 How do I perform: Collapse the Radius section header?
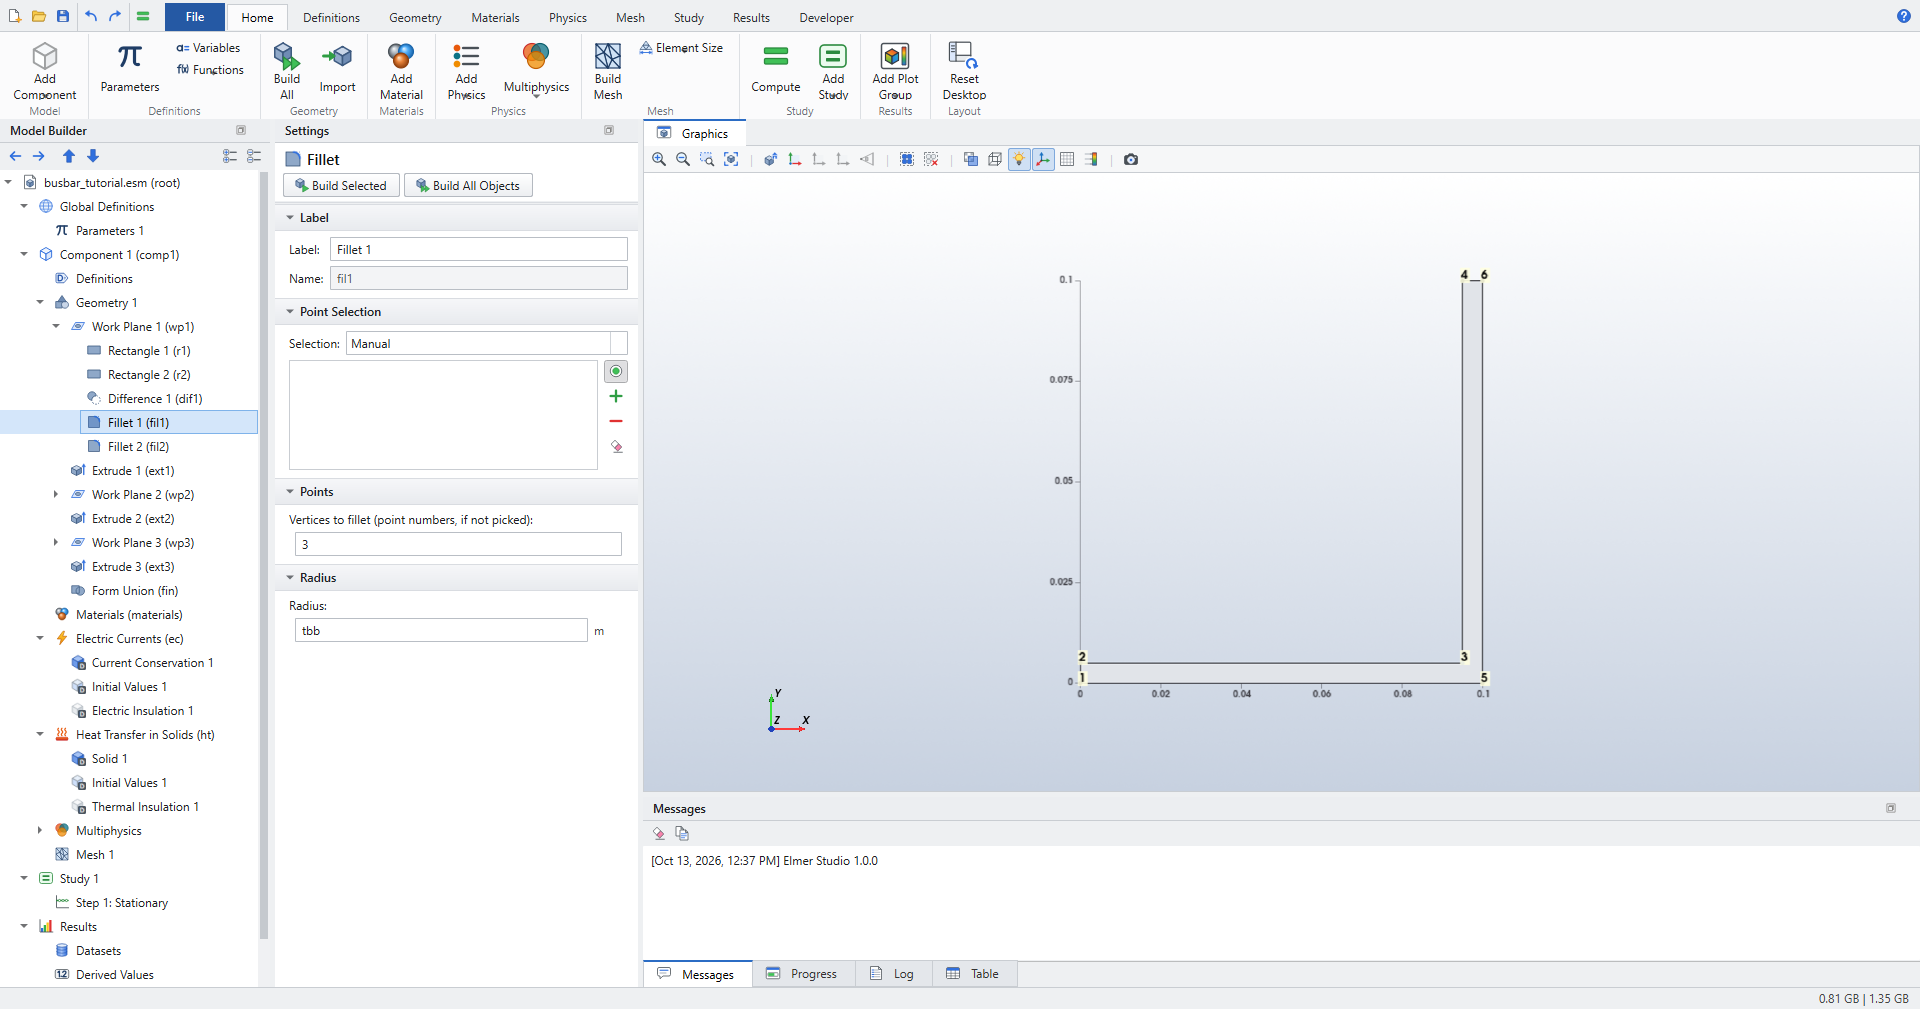click(x=290, y=578)
